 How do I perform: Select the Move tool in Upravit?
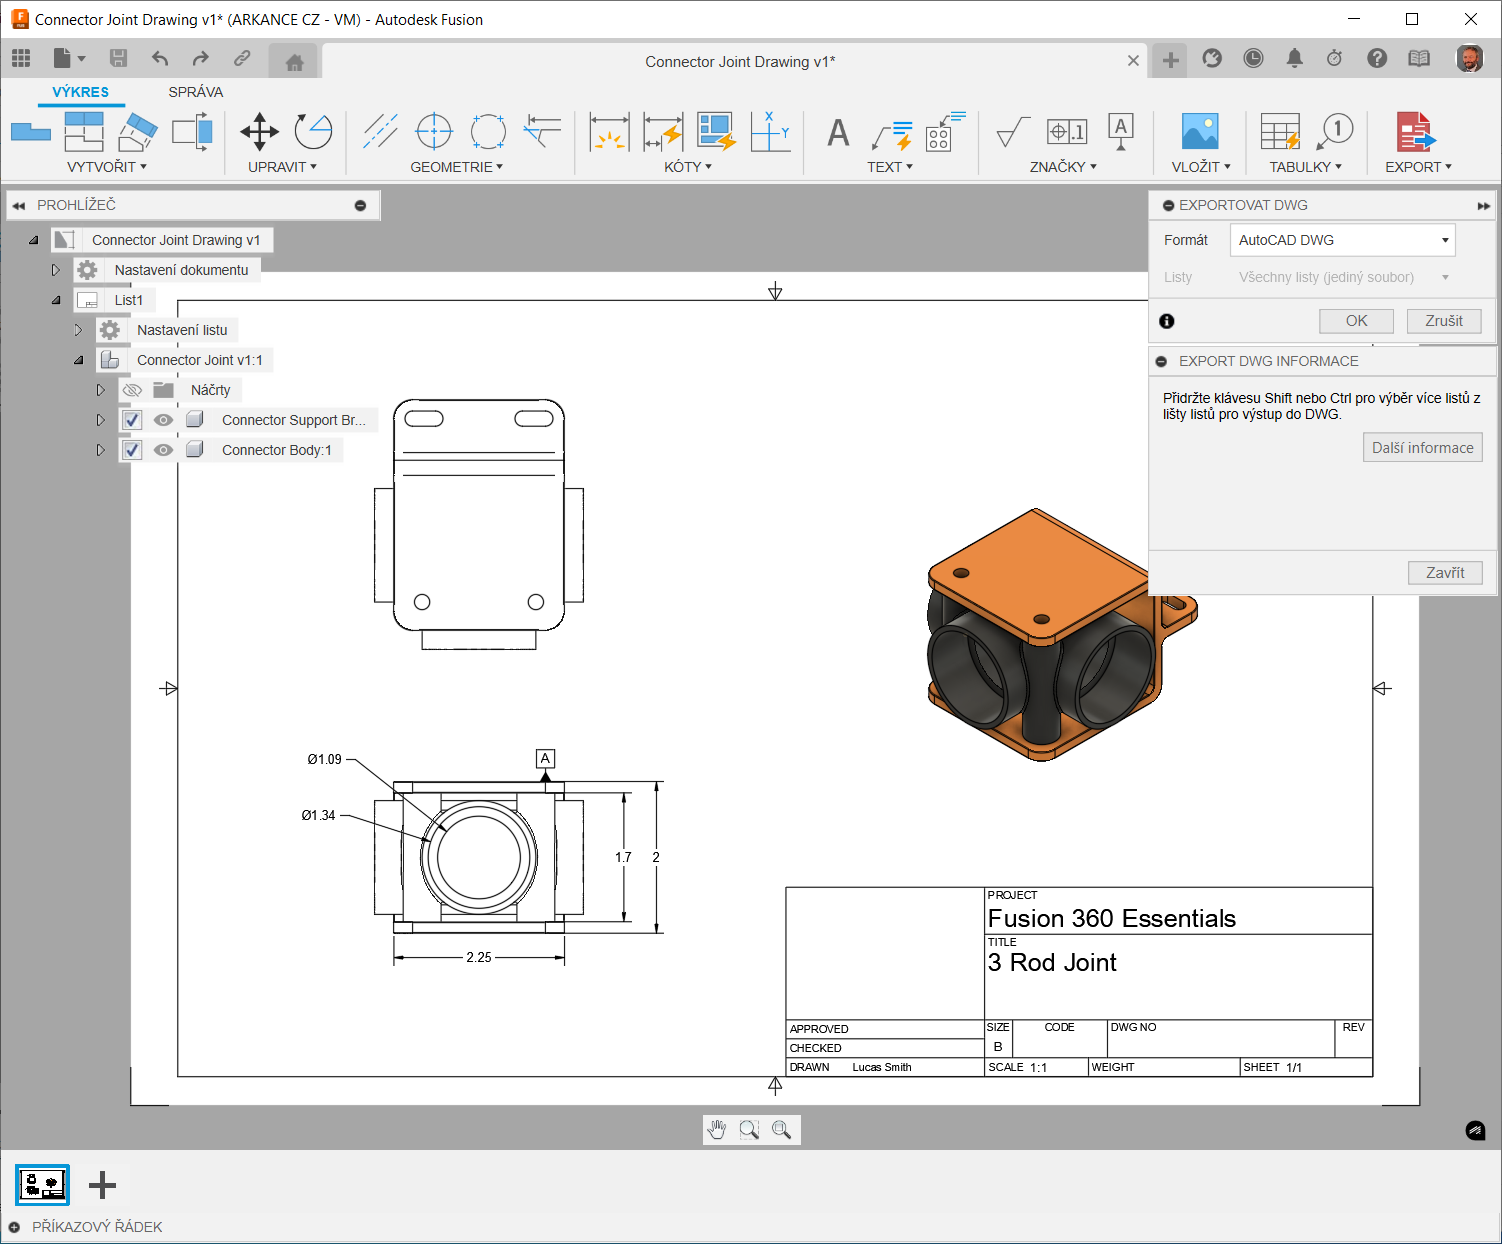tap(259, 131)
